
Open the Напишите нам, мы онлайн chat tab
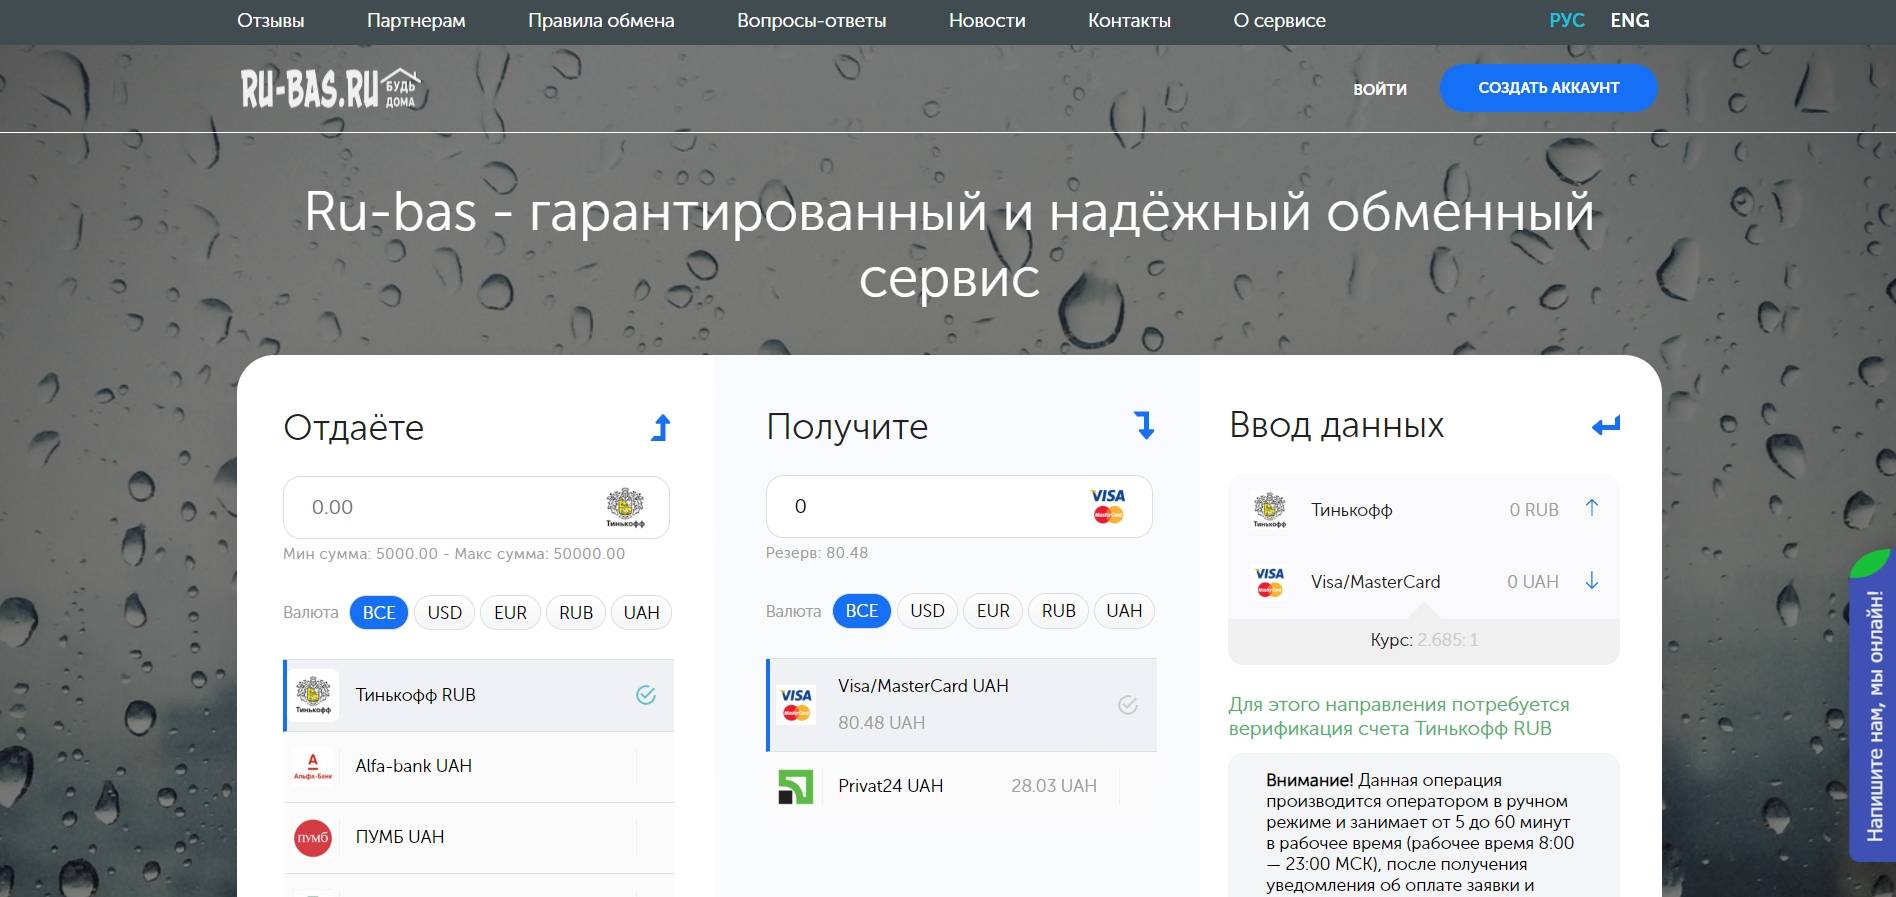coord(1872,706)
